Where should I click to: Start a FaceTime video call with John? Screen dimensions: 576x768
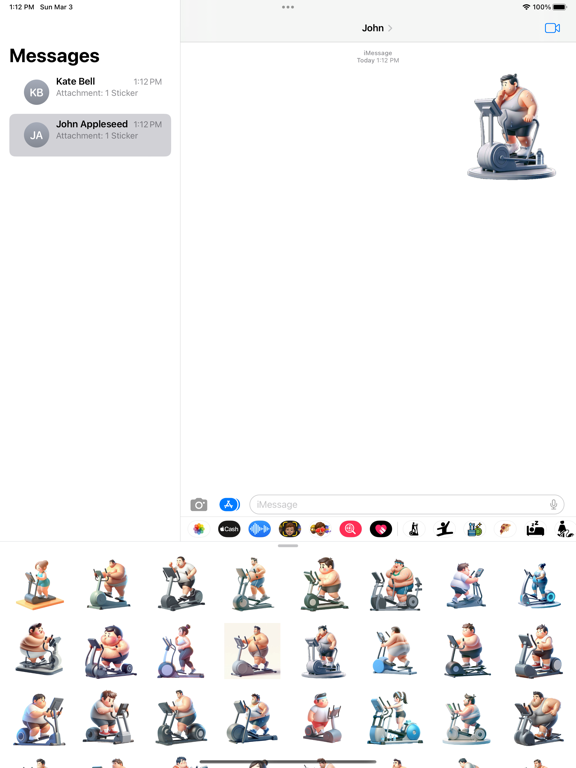[x=552, y=28]
